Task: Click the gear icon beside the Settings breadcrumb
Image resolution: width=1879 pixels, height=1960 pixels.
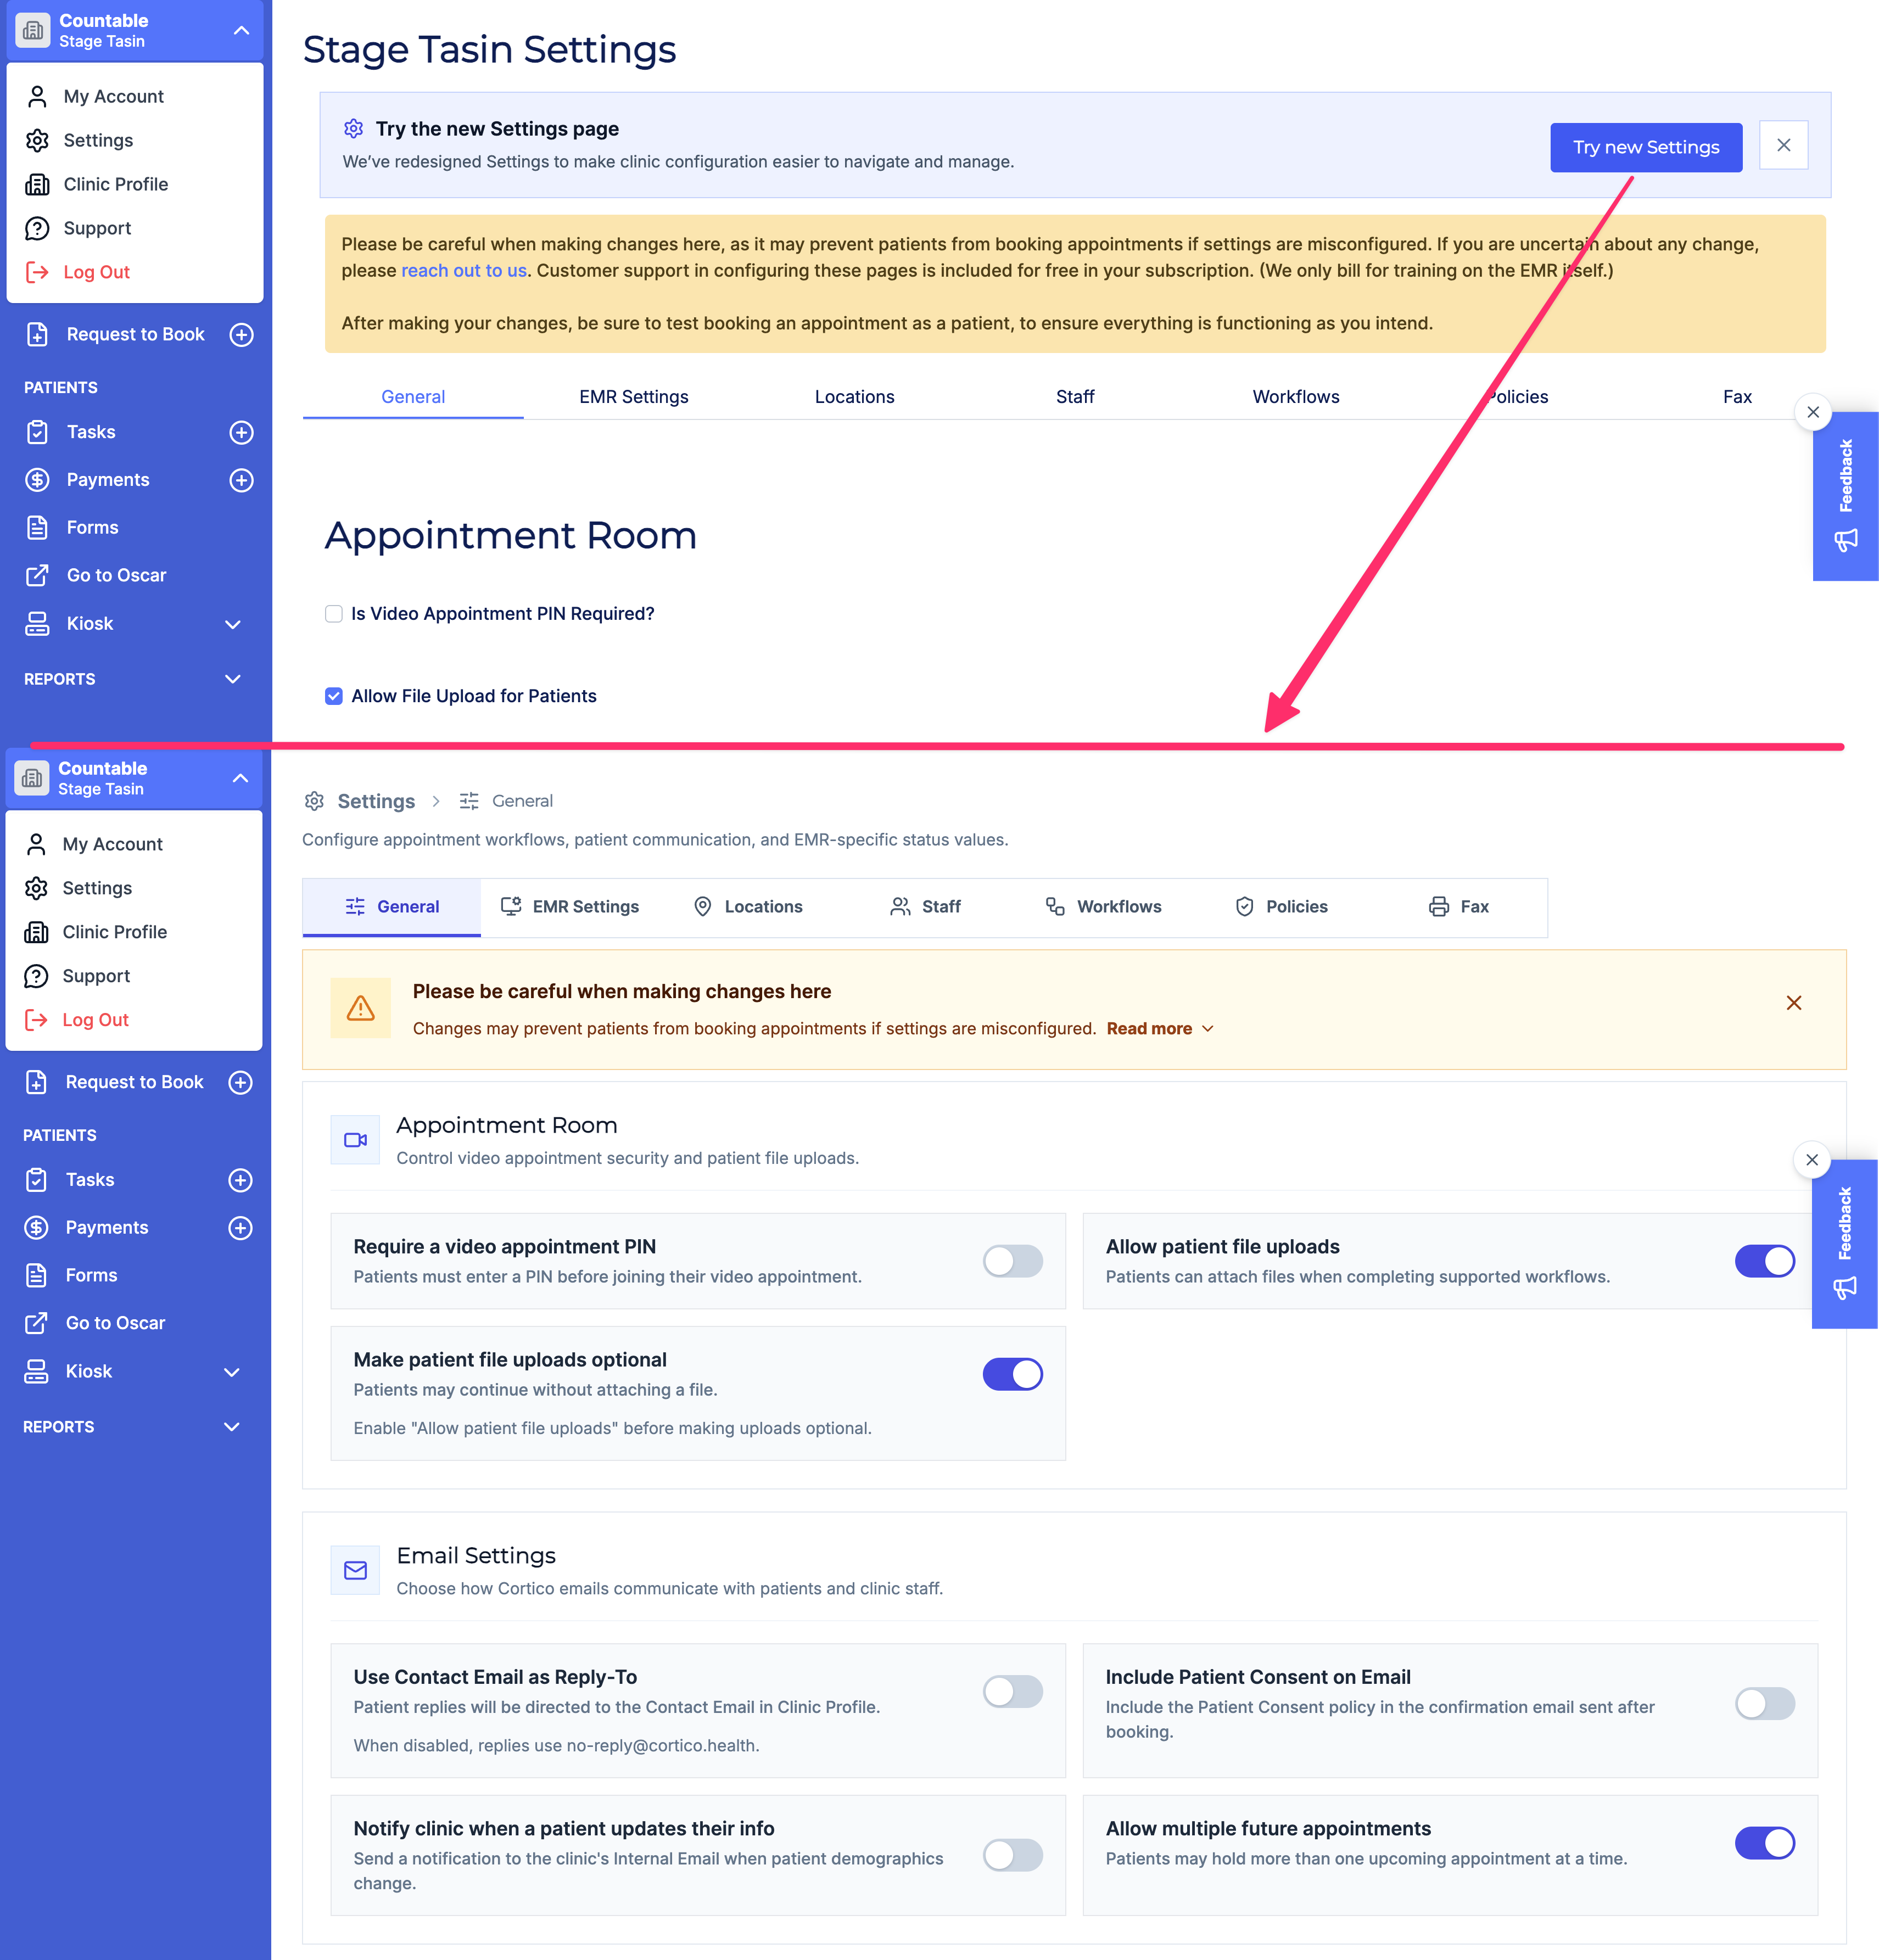Action: point(314,801)
